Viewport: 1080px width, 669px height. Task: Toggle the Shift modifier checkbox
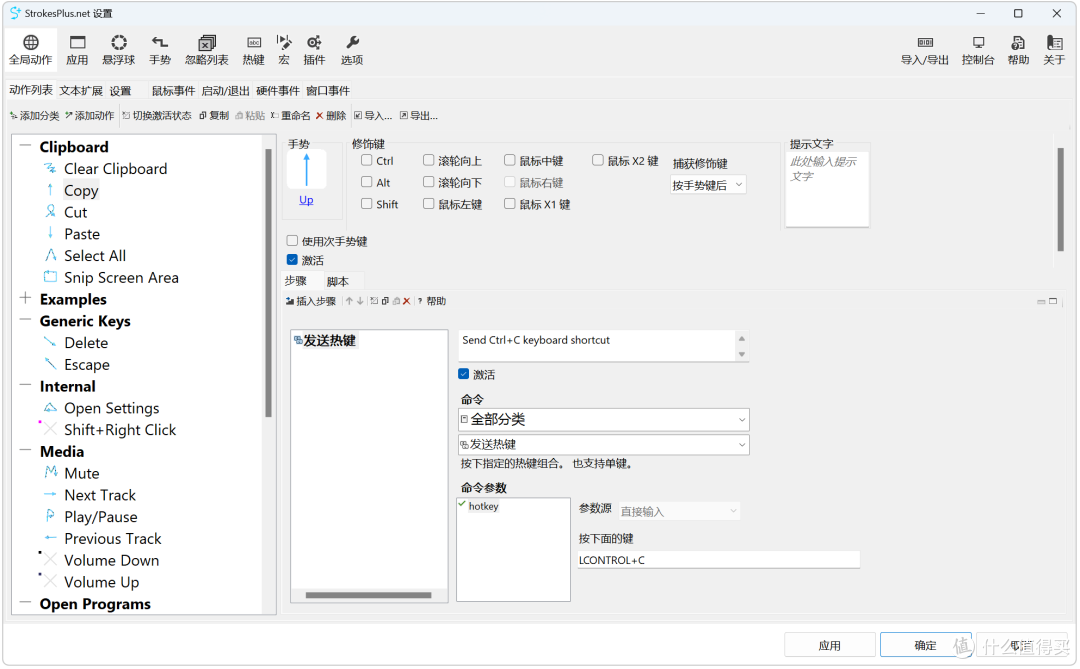click(x=367, y=204)
